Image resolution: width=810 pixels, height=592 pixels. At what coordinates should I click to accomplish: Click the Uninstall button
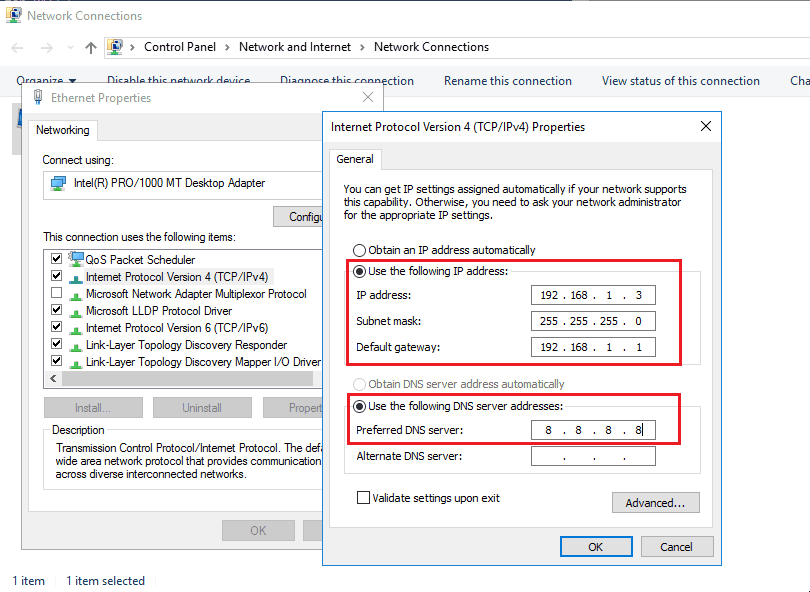[x=202, y=408]
